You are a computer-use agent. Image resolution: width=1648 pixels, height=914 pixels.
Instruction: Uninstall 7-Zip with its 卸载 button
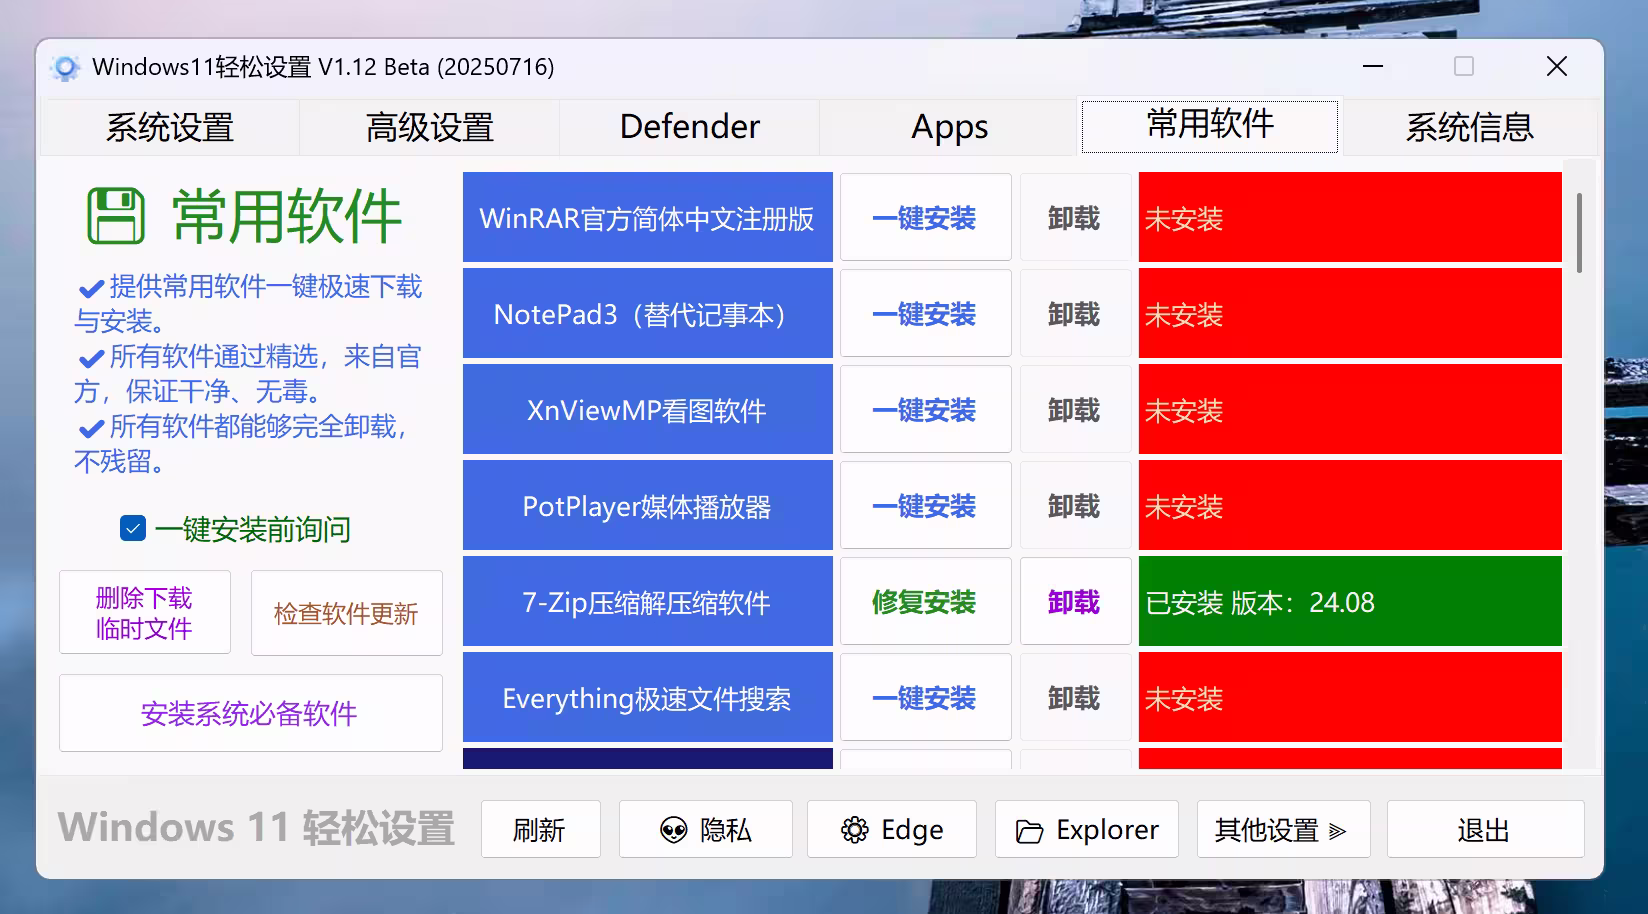(x=1075, y=602)
